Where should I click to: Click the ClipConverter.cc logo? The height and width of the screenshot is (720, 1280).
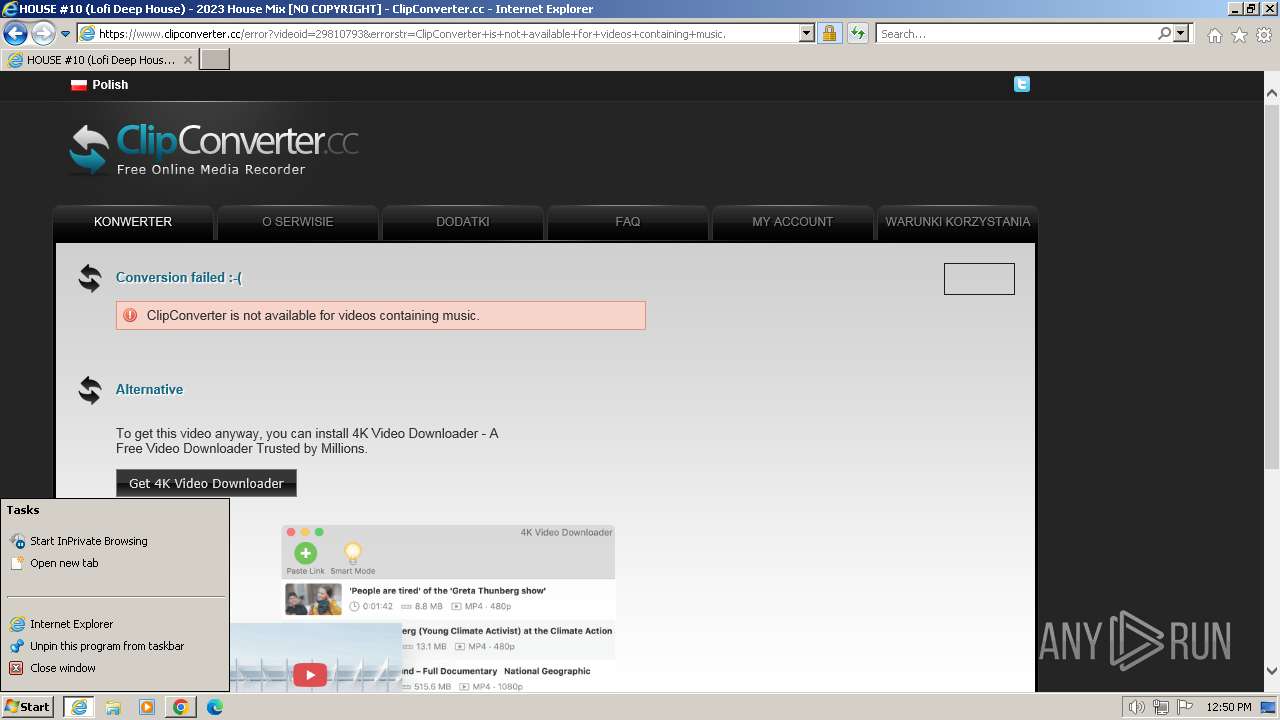214,149
